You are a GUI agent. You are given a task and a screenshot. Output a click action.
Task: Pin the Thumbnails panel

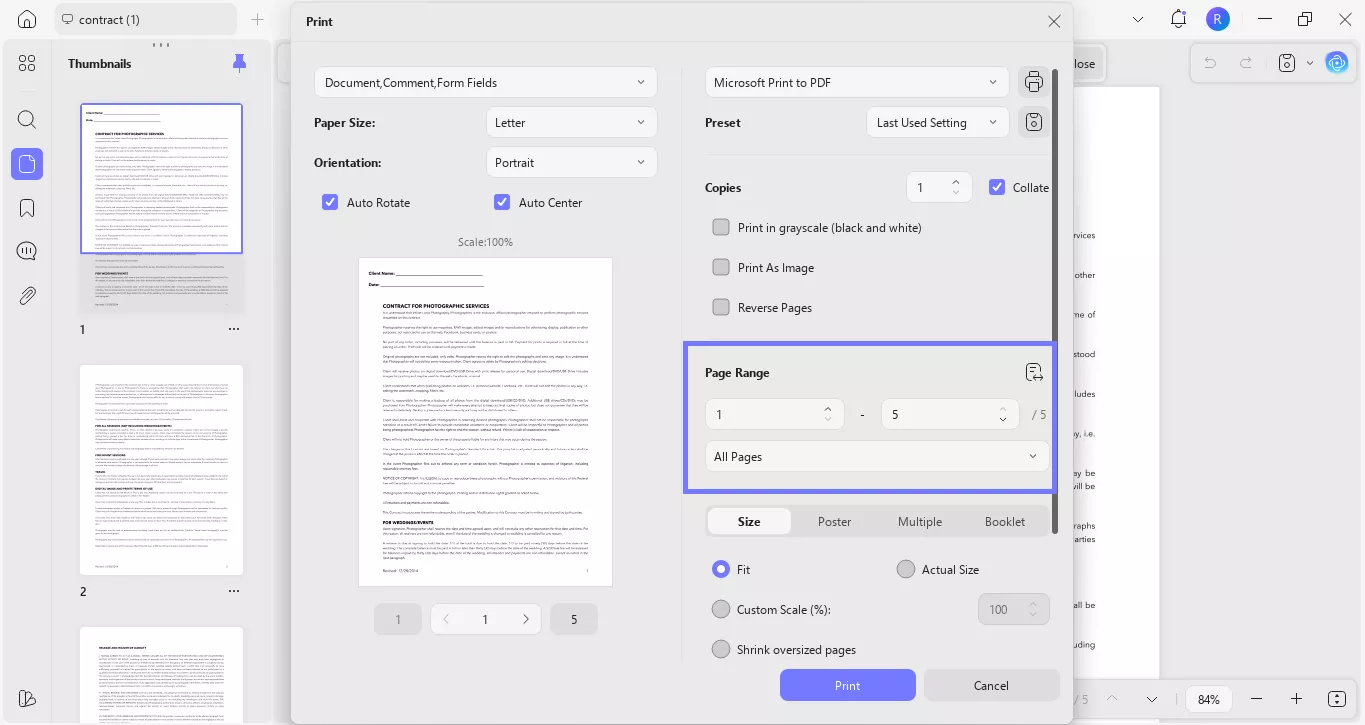(x=239, y=63)
